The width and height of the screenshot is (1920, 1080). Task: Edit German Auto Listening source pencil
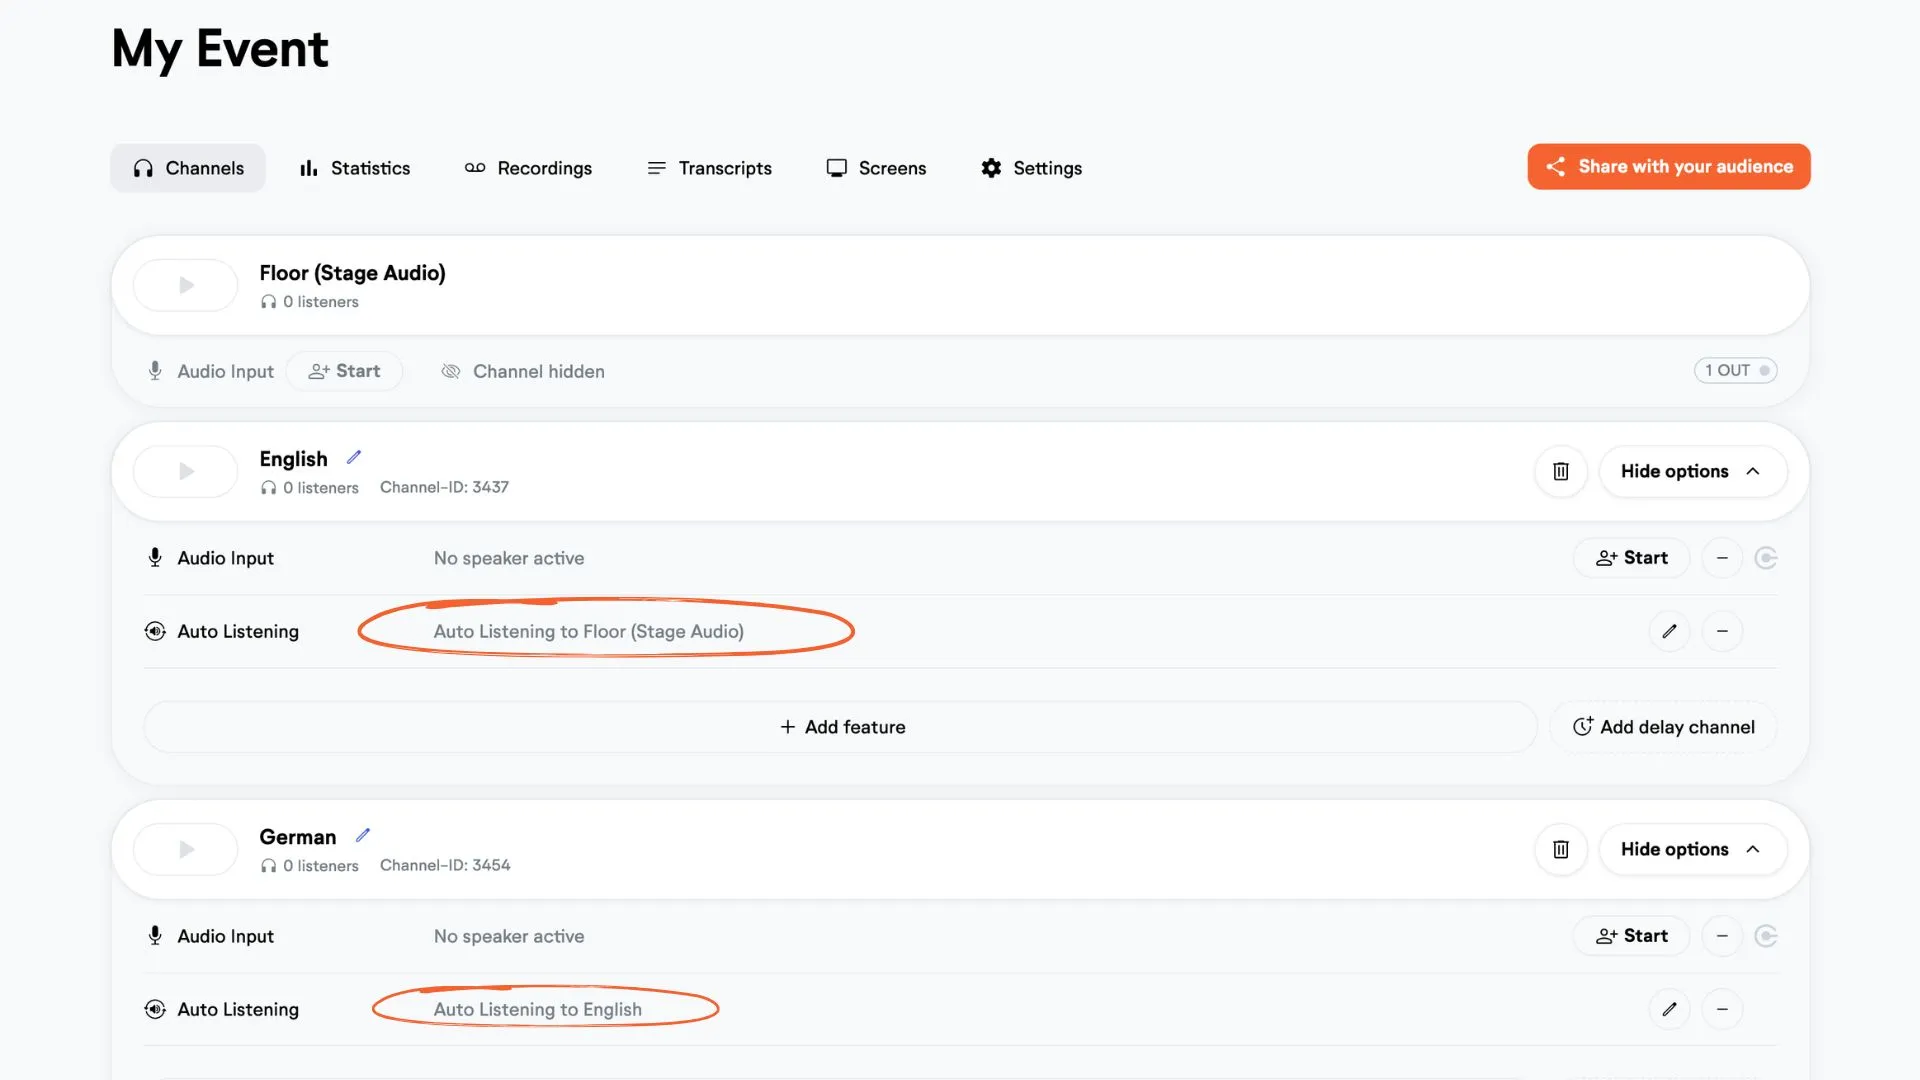(1669, 1009)
